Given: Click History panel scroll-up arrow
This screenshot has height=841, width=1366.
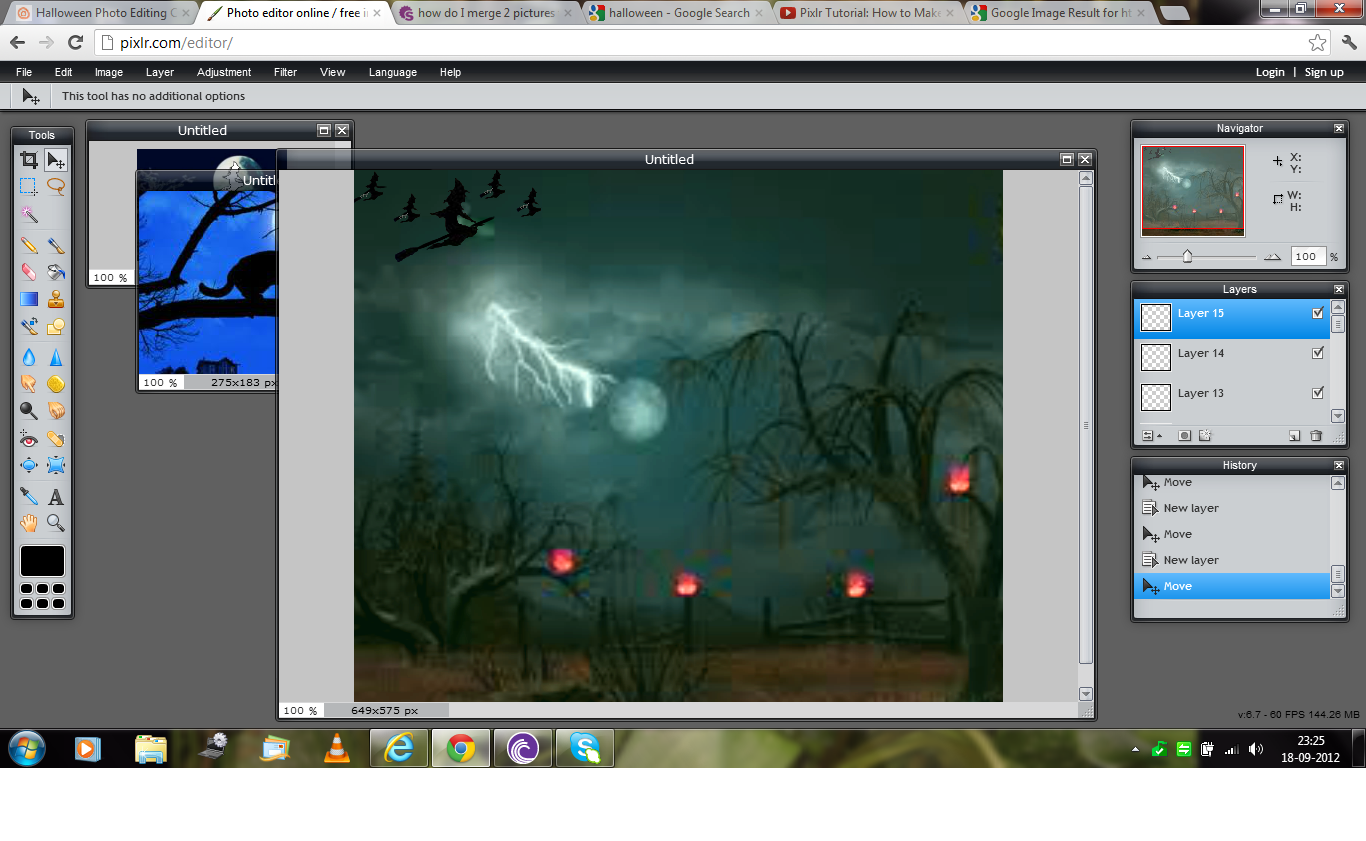Looking at the screenshot, I should point(1338,483).
